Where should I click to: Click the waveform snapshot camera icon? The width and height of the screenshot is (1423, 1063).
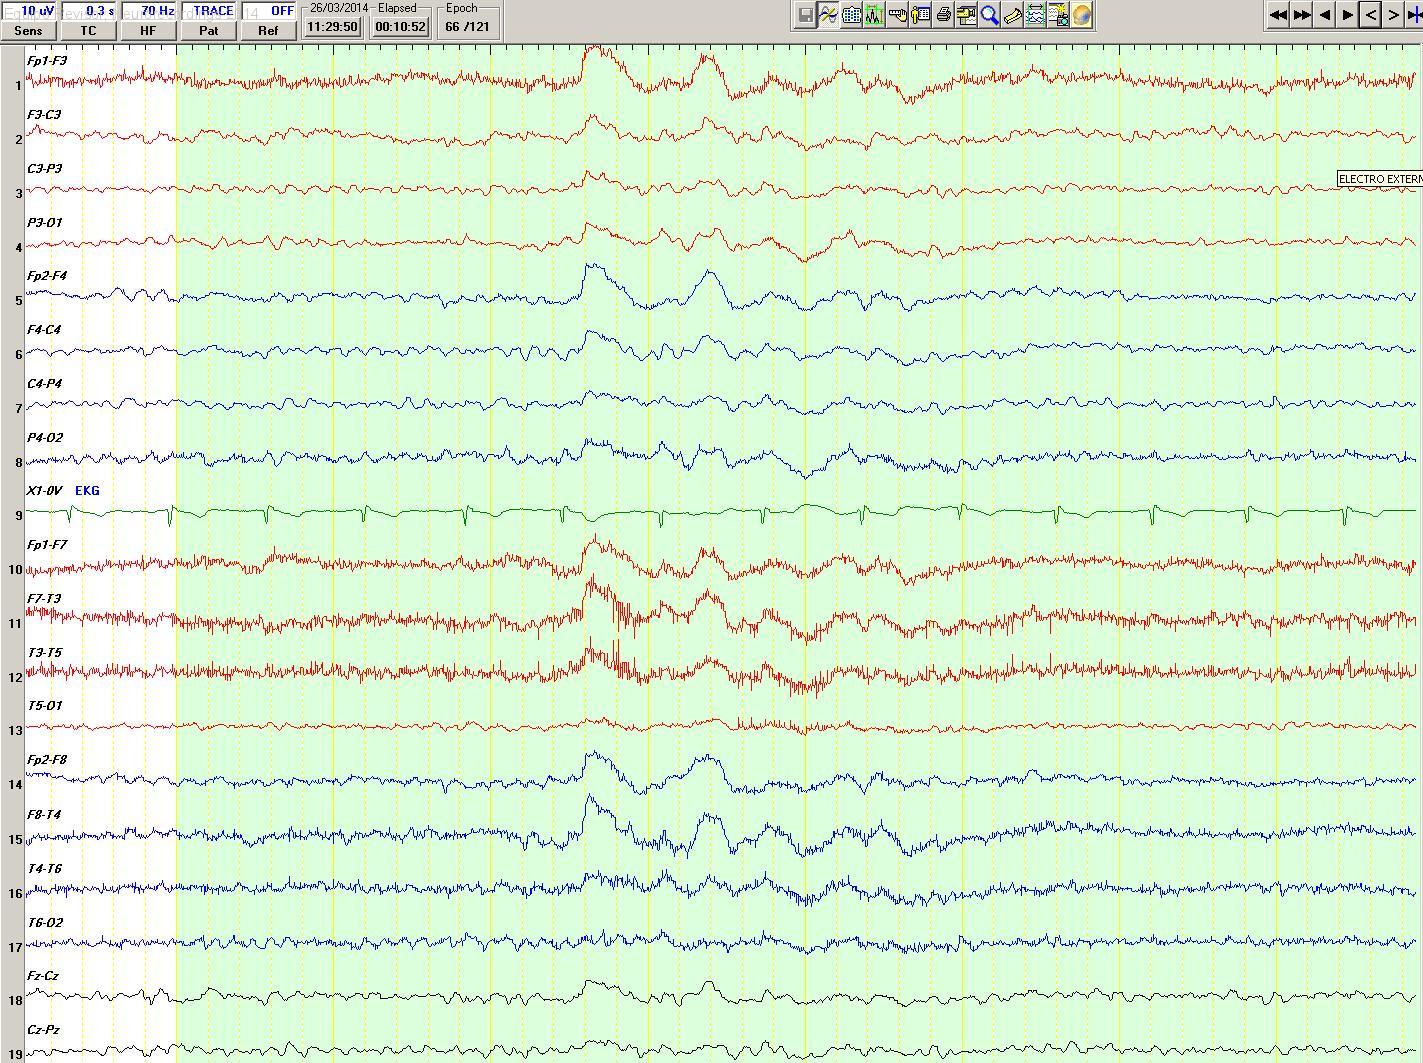[1058, 15]
